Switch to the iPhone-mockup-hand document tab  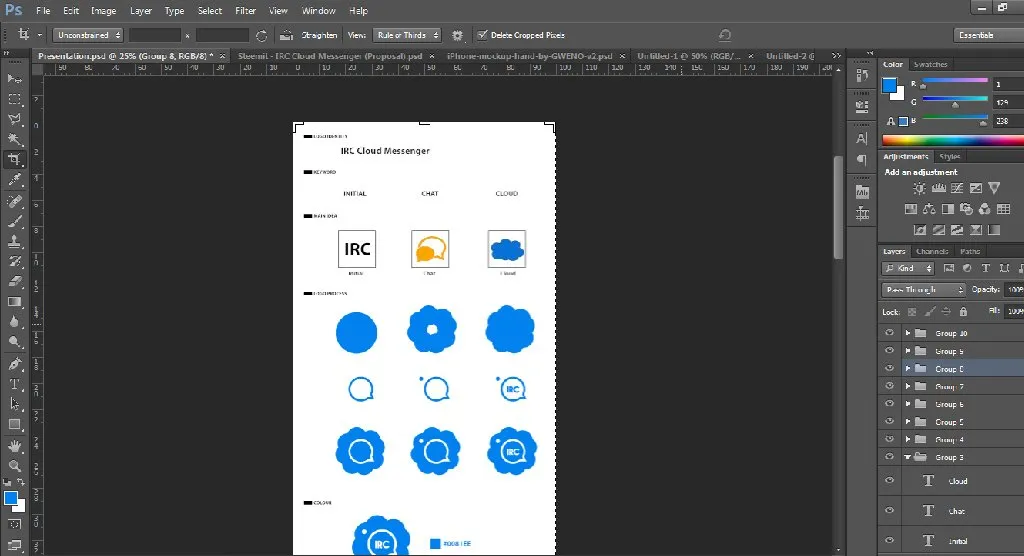tap(530, 56)
